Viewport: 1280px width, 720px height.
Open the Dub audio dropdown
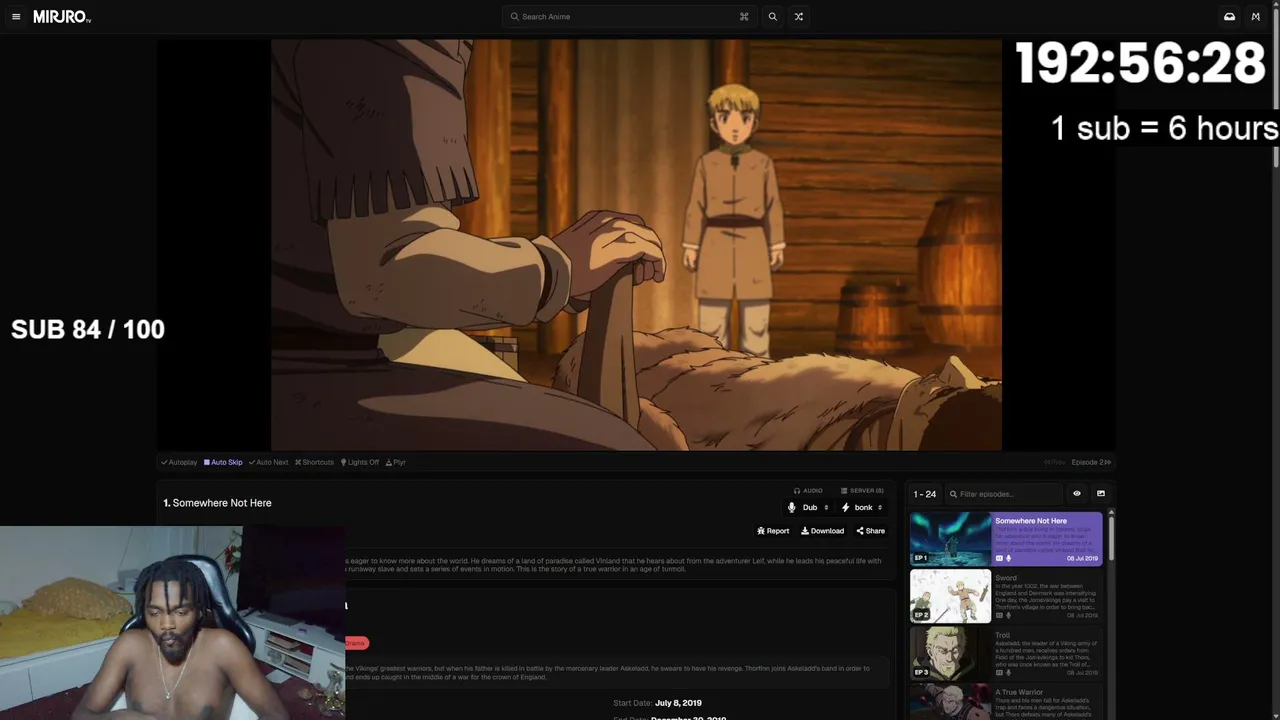coord(809,508)
